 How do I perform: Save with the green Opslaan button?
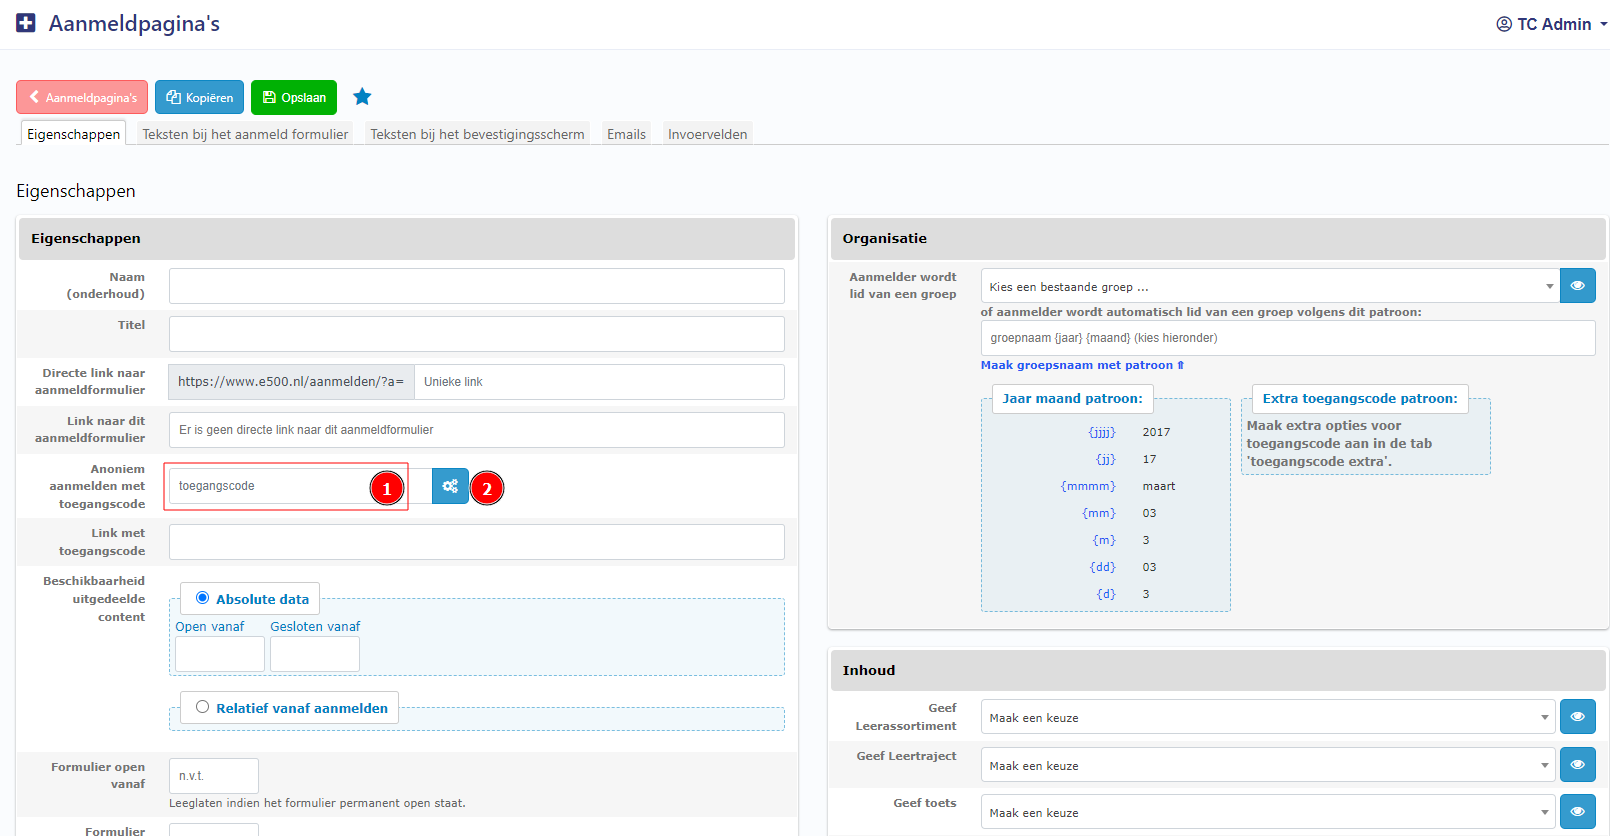pyautogui.click(x=294, y=97)
